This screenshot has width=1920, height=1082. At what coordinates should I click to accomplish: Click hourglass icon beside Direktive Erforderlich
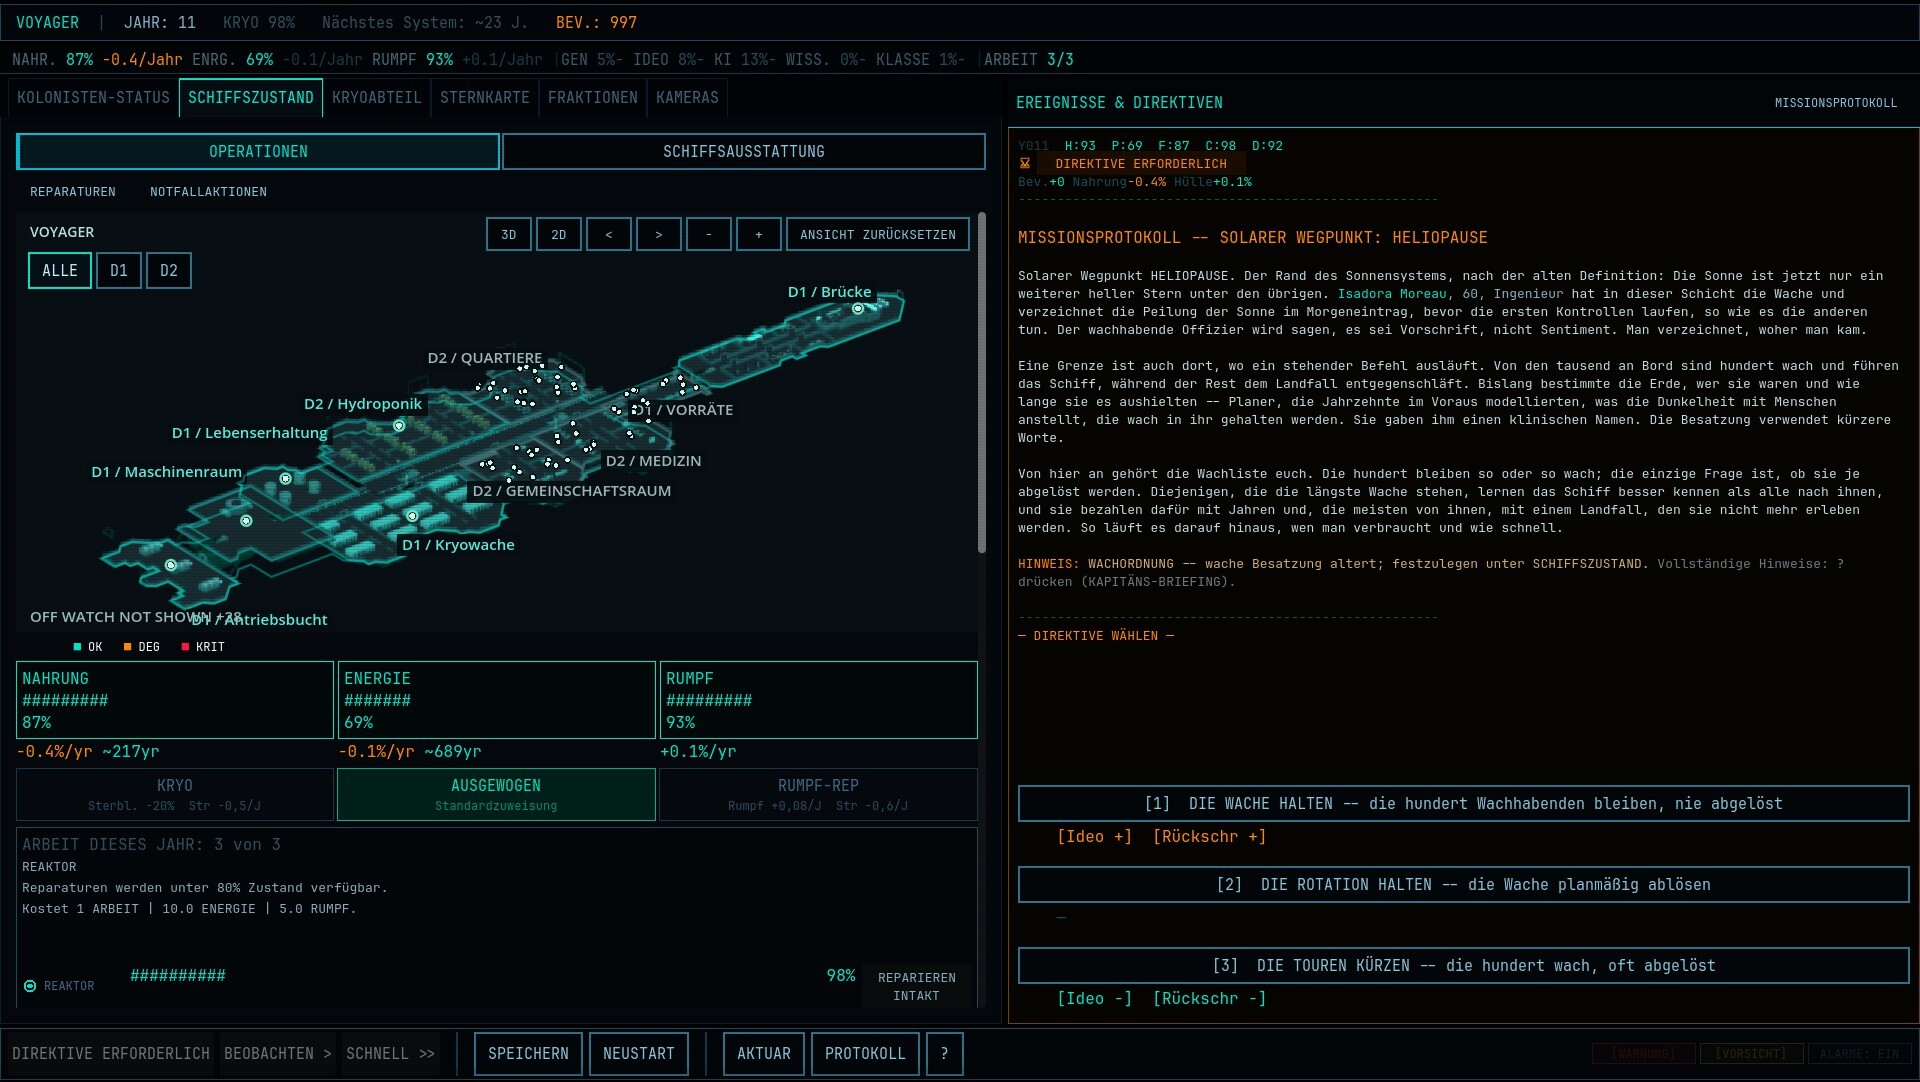(x=1025, y=164)
